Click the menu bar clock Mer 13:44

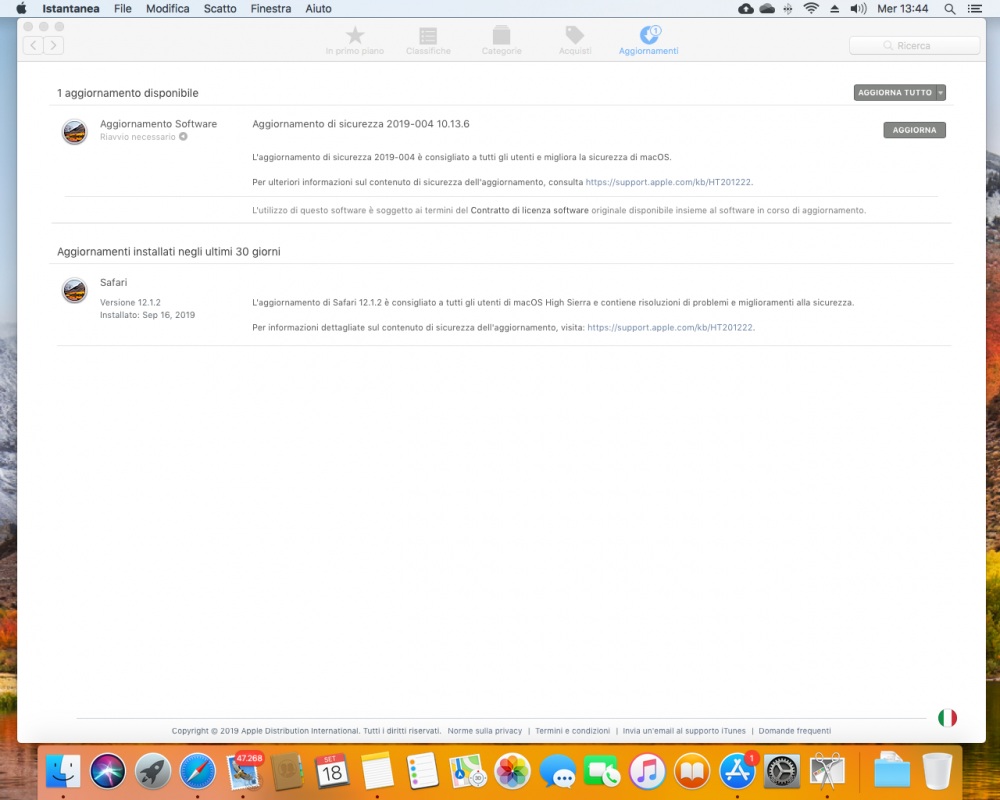tap(902, 8)
